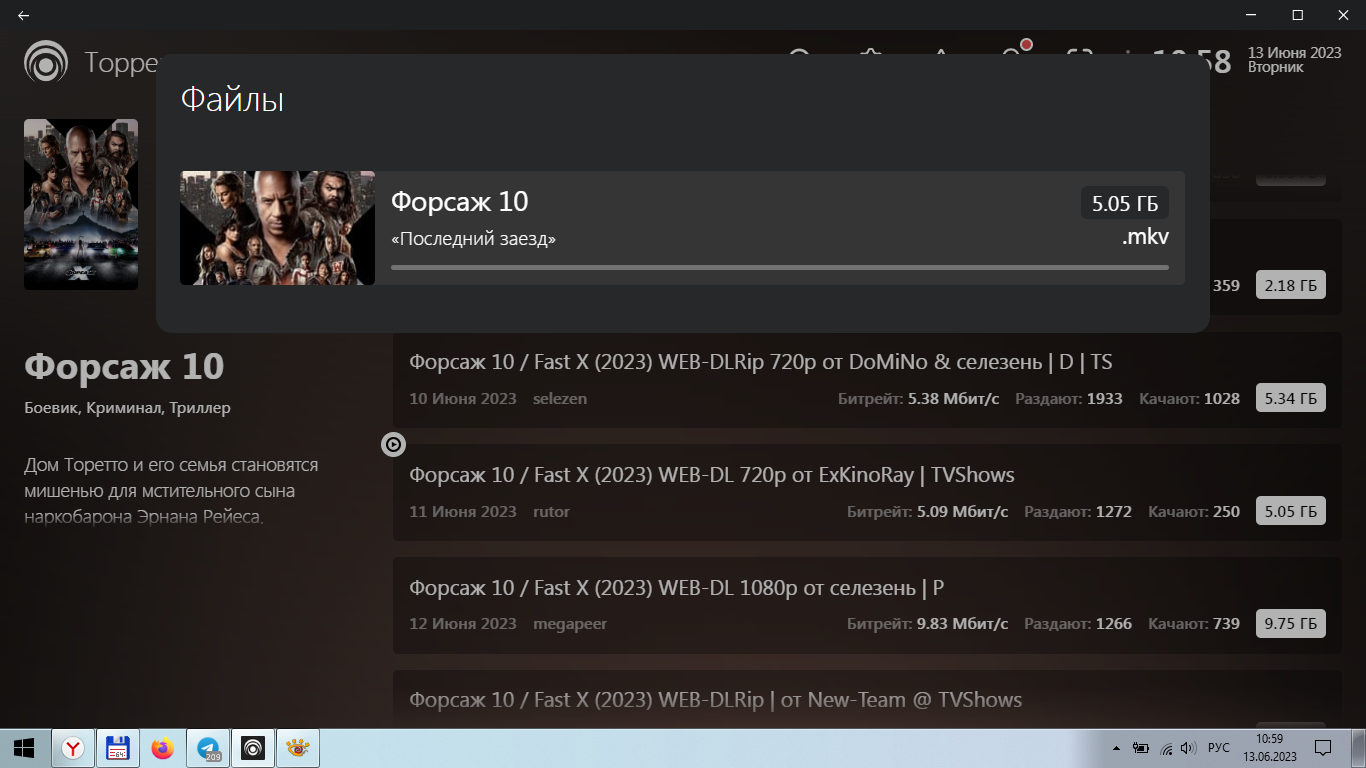The image size is (1366, 768).
Task: Open the floppy-disk app on the taskbar
Action: pyautogui.click(x=118, y=748)
